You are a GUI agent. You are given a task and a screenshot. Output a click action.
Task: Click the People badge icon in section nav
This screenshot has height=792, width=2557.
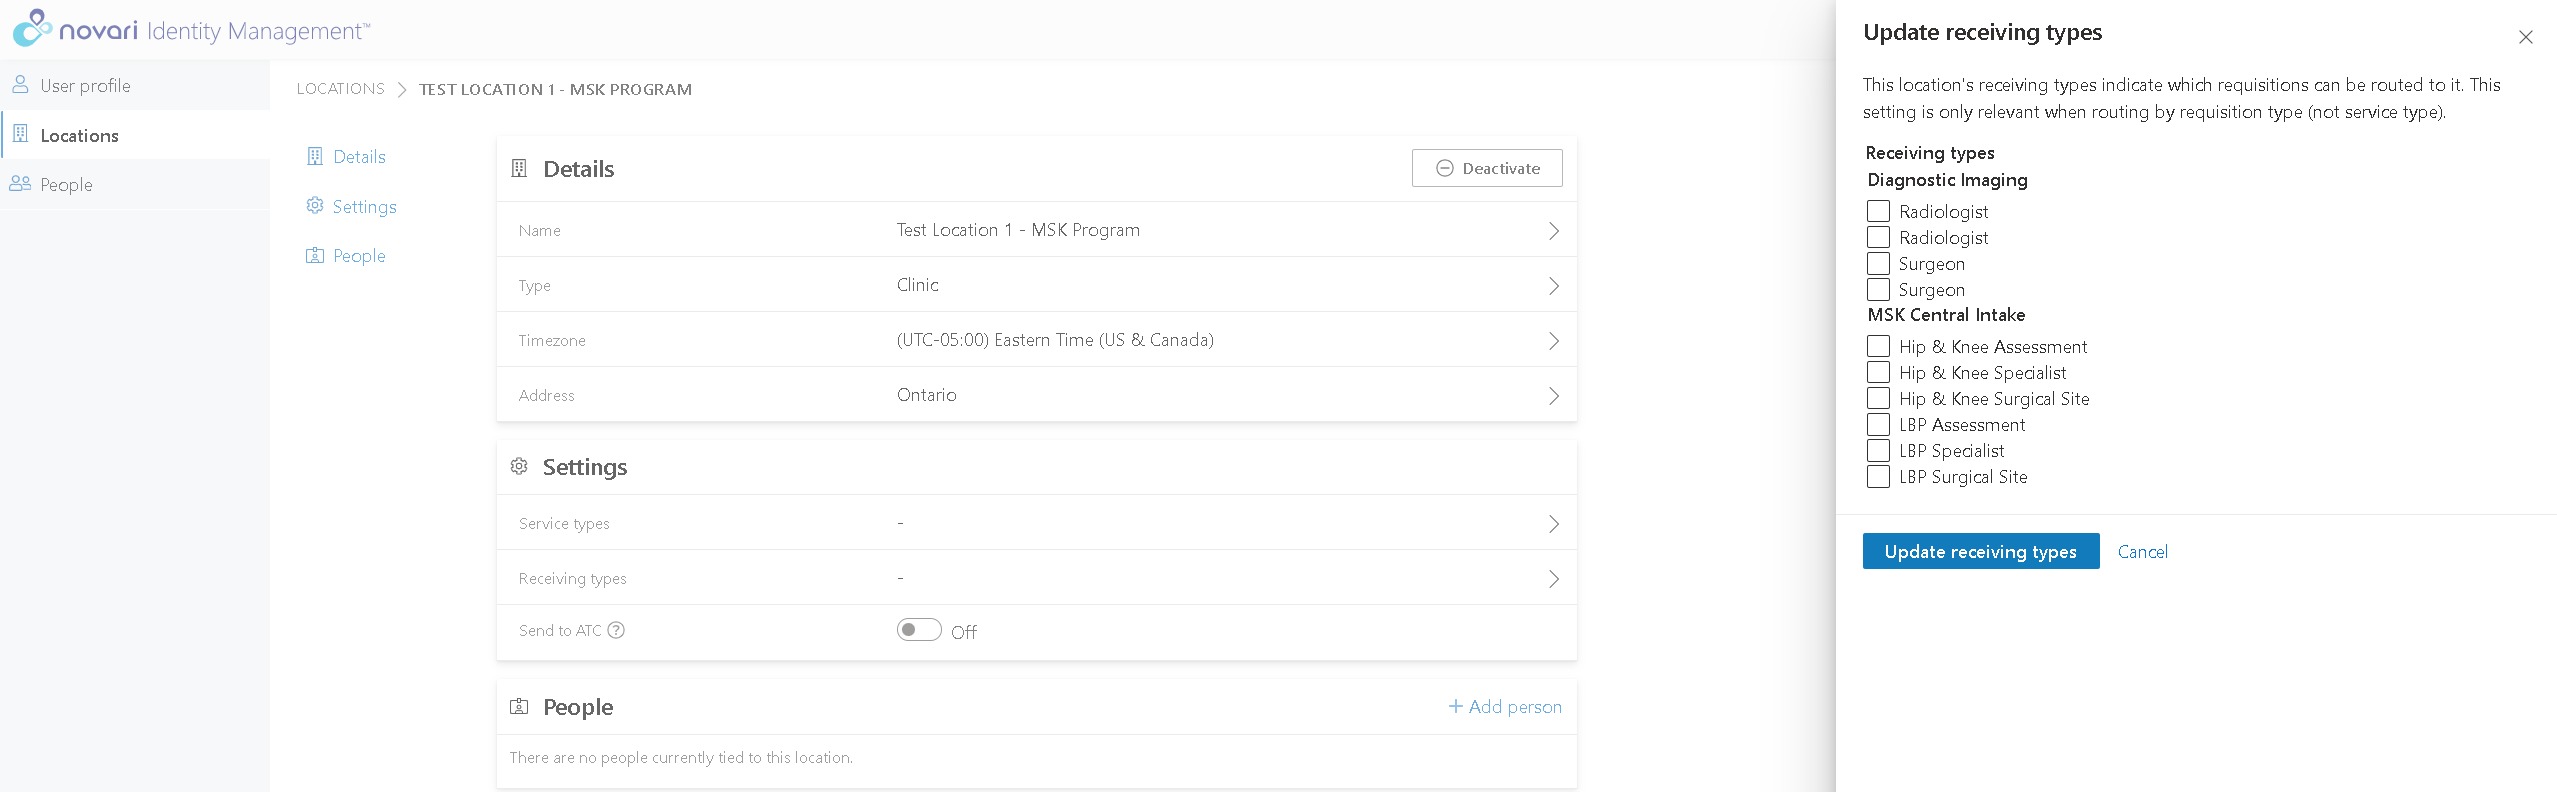pos(315,255)
